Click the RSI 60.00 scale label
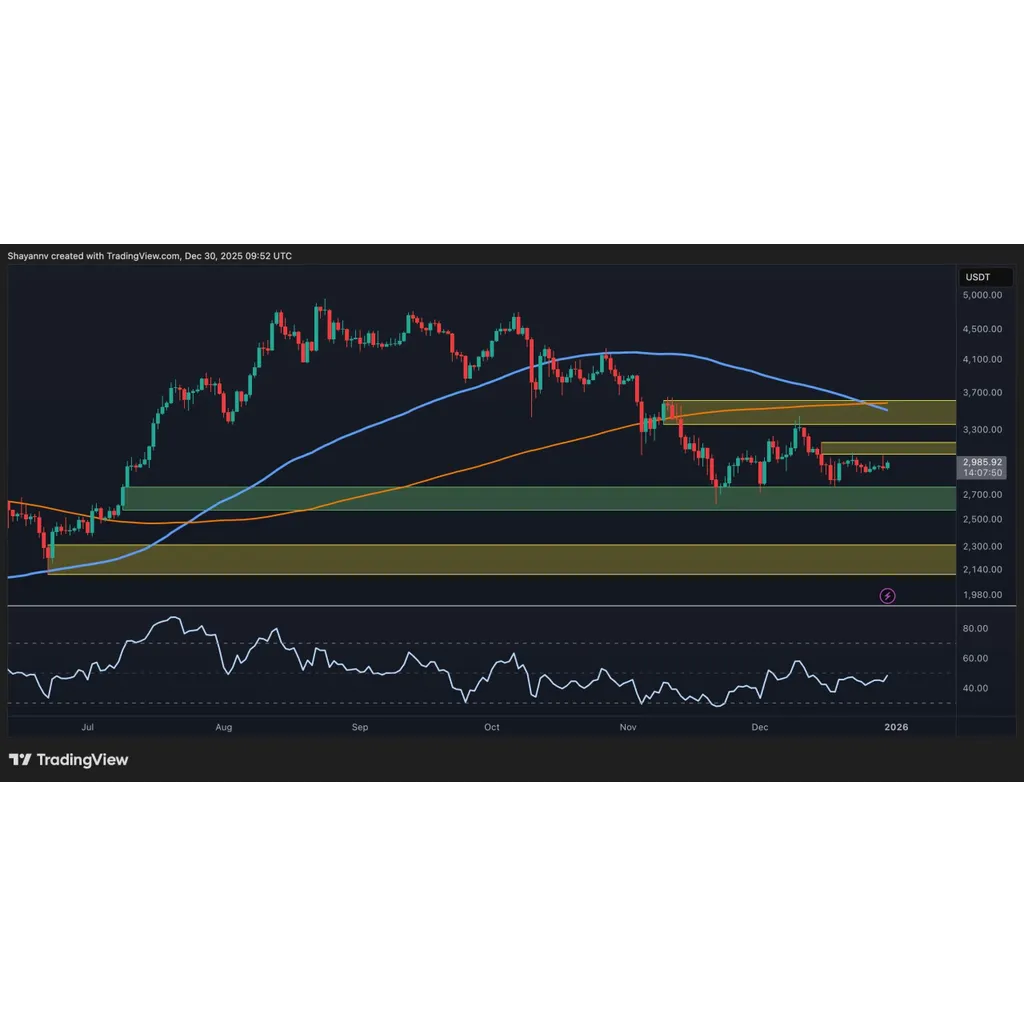The width and height of the screenshot is (1024, 1024). point(975,658)
